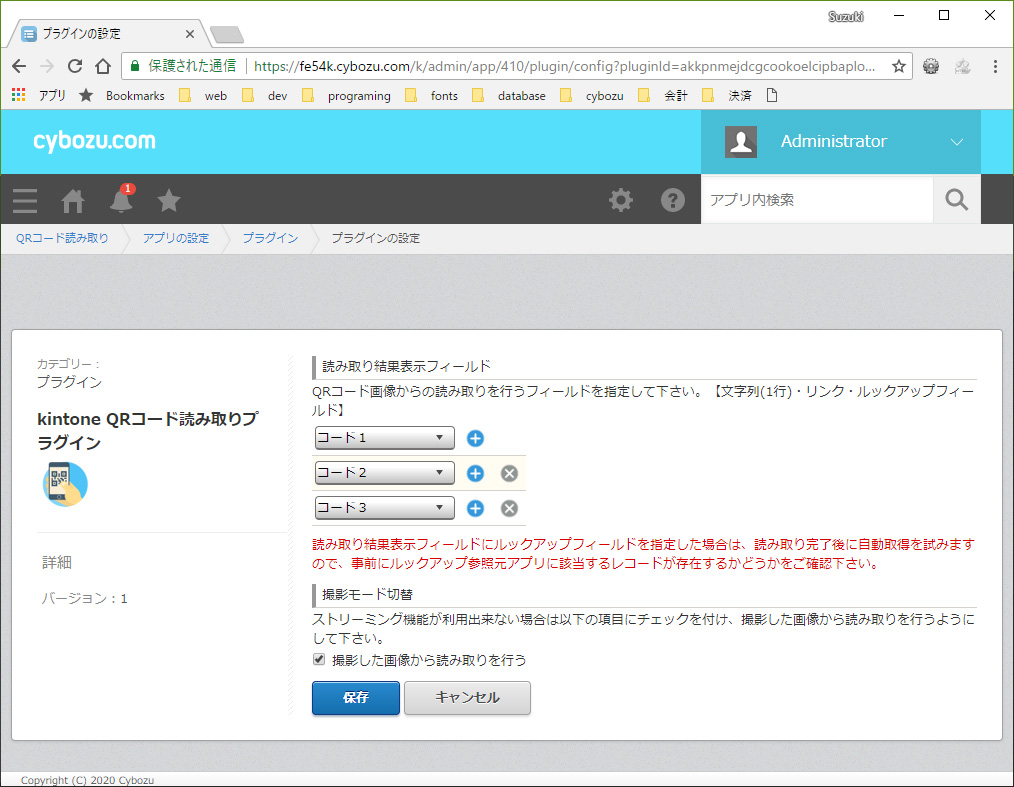Open a new browser tab
This screenshot has height=787, width=1014.
227,34
